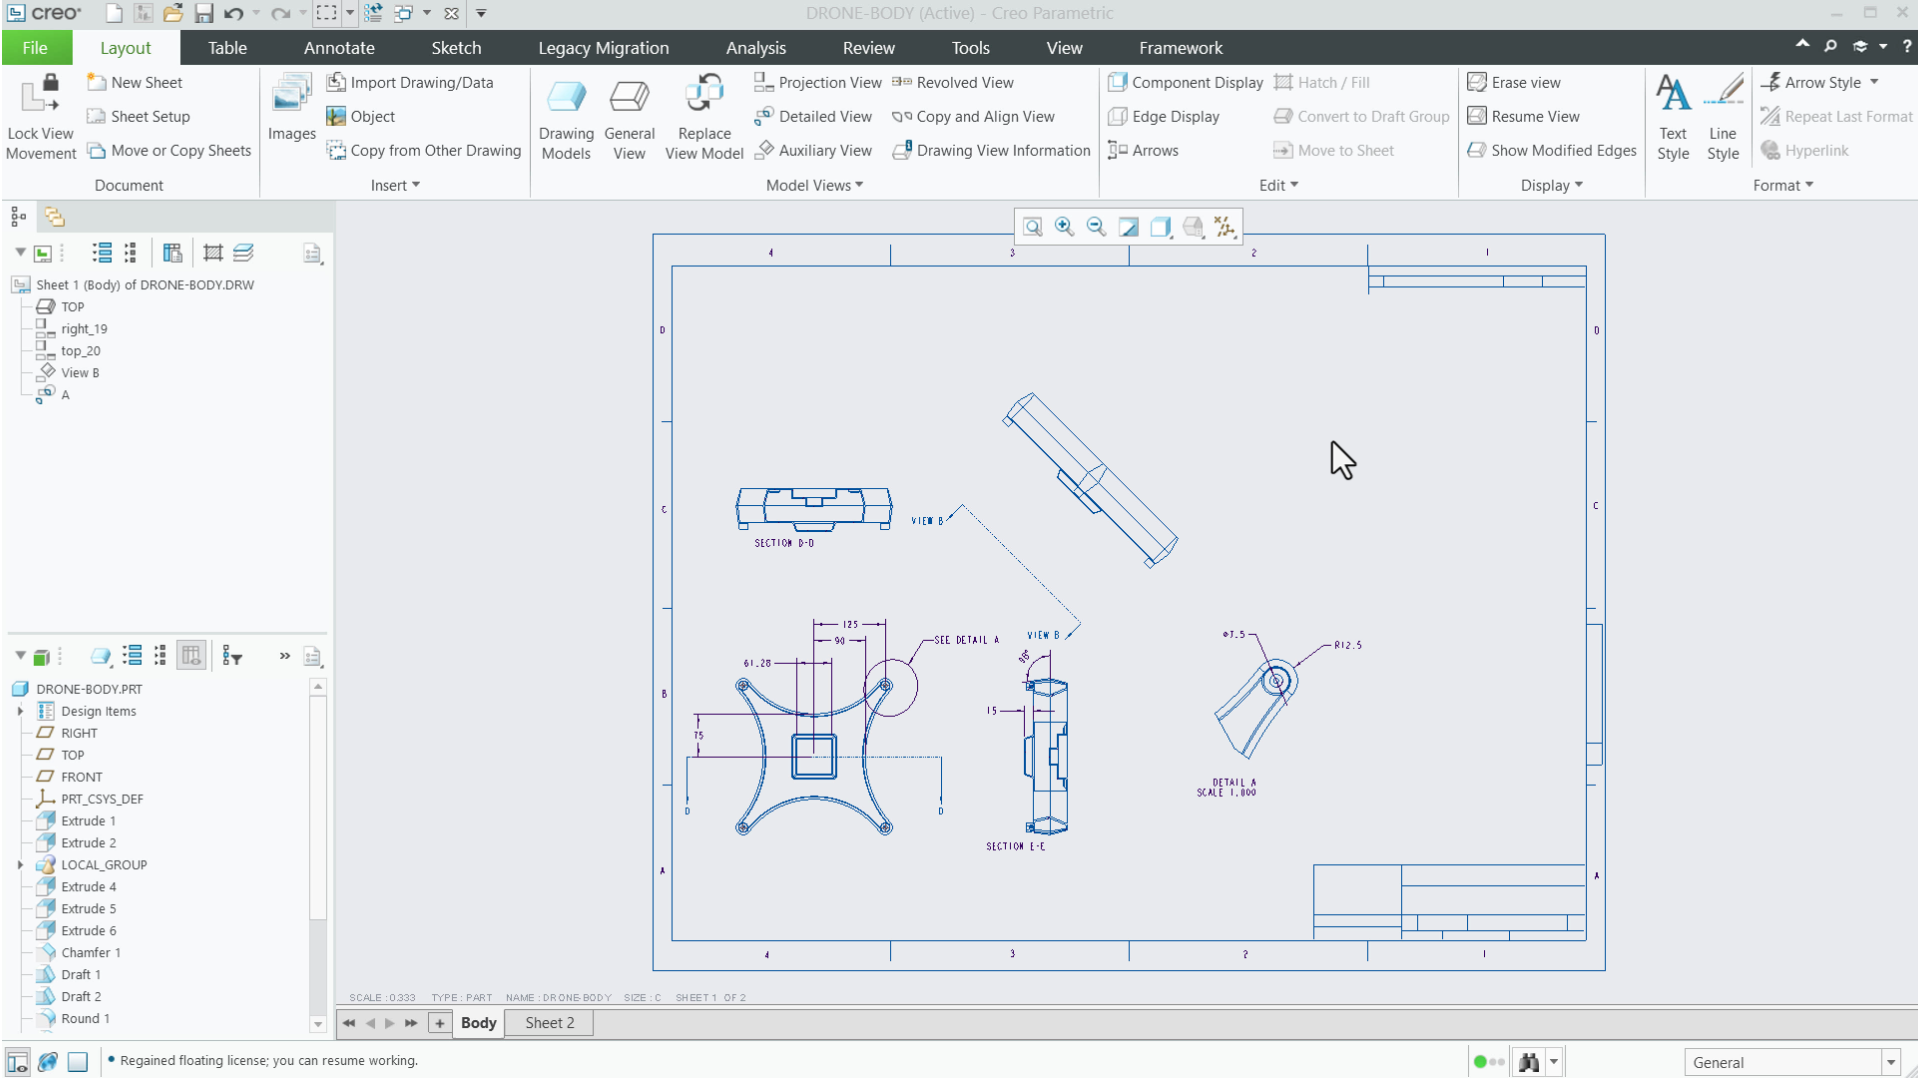
Task: Click the datum display filters icon in graphics toolbar
Action: pyautogui.click(x=1225, y=227)
